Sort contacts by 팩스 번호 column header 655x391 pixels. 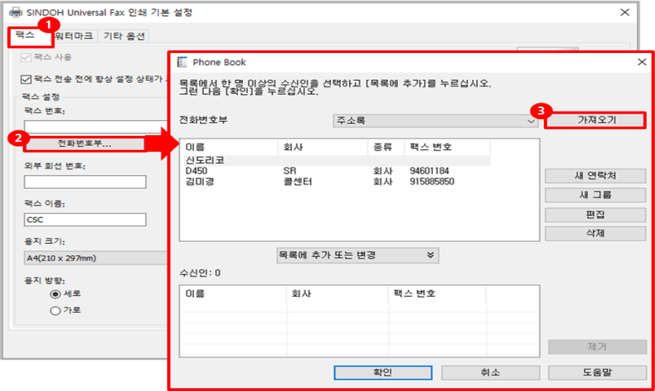[x=447, y=147]
